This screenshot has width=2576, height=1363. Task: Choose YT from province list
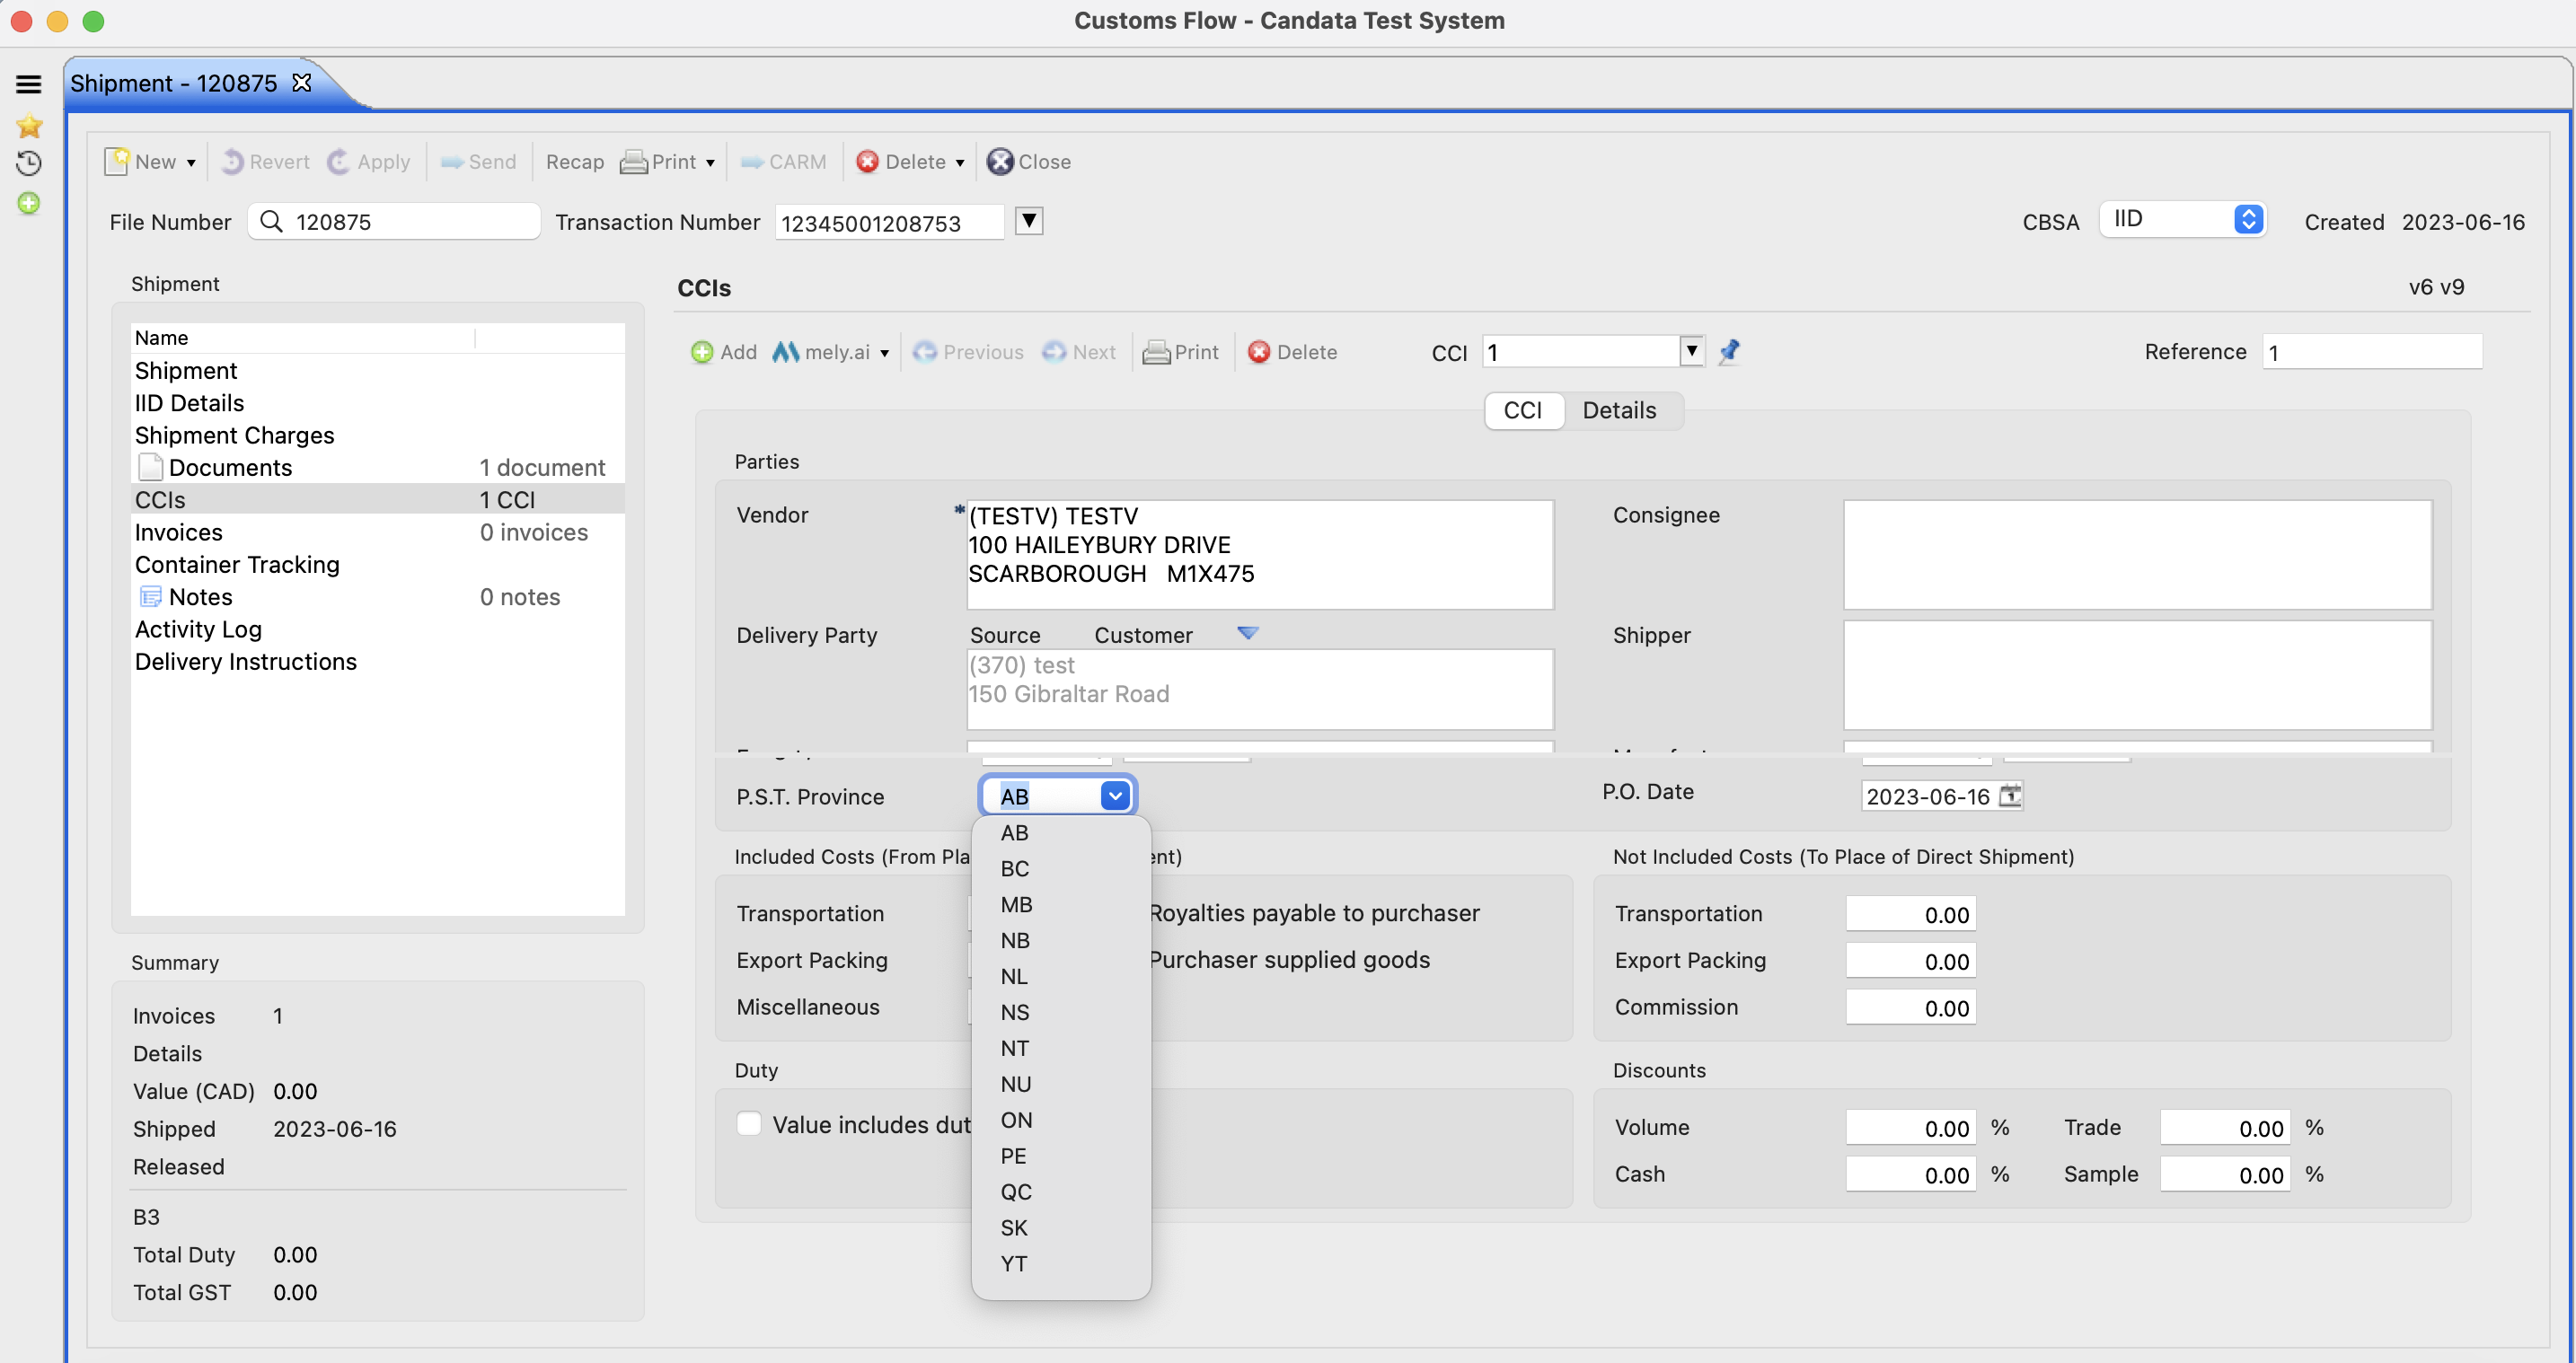tap(1061, 1264)
